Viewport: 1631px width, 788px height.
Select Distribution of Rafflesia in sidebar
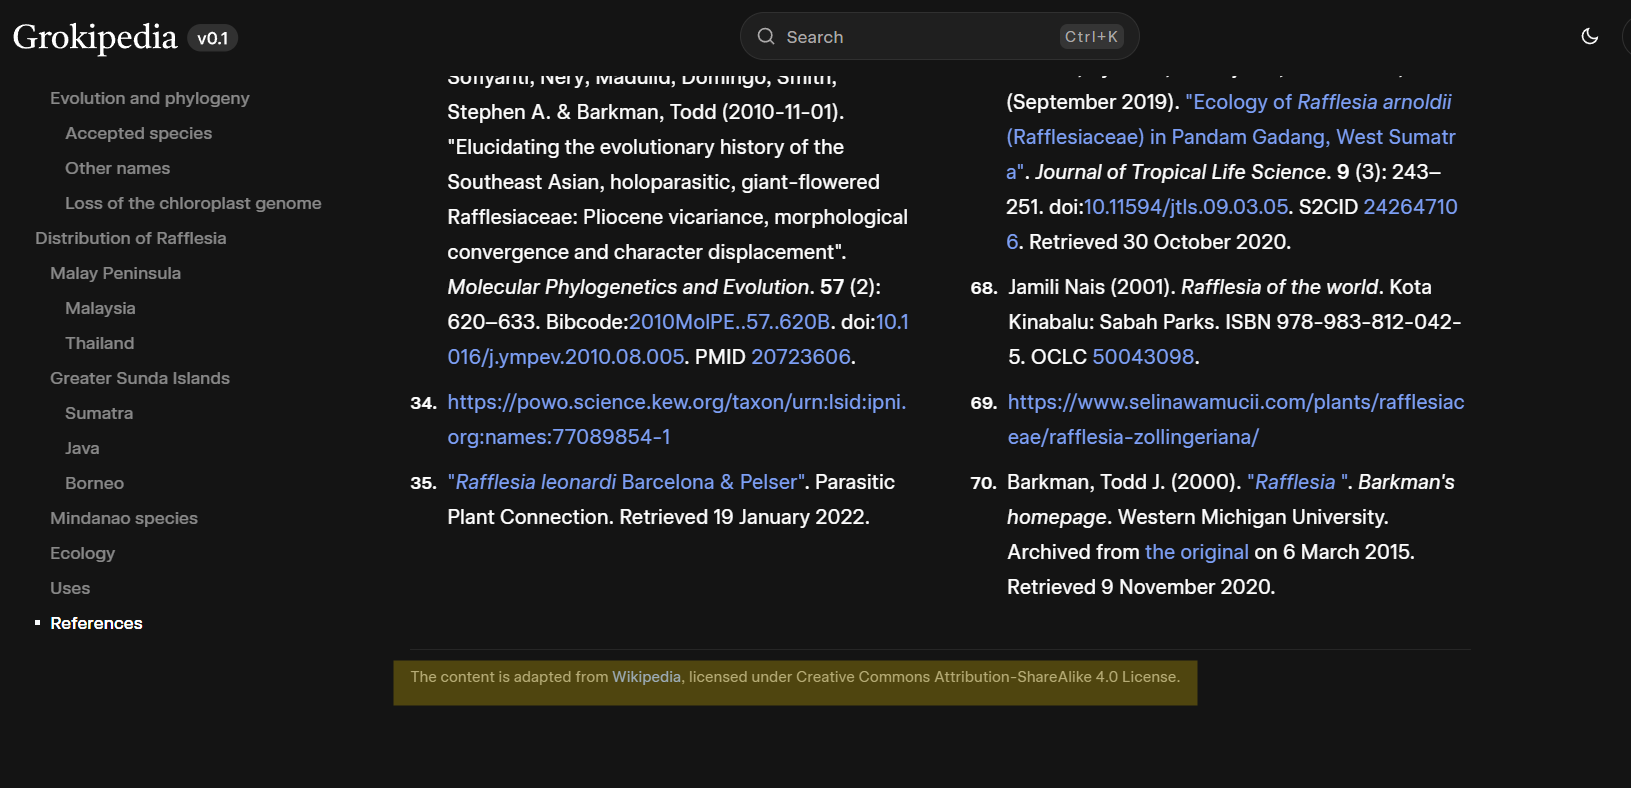(x=130, y=238)
